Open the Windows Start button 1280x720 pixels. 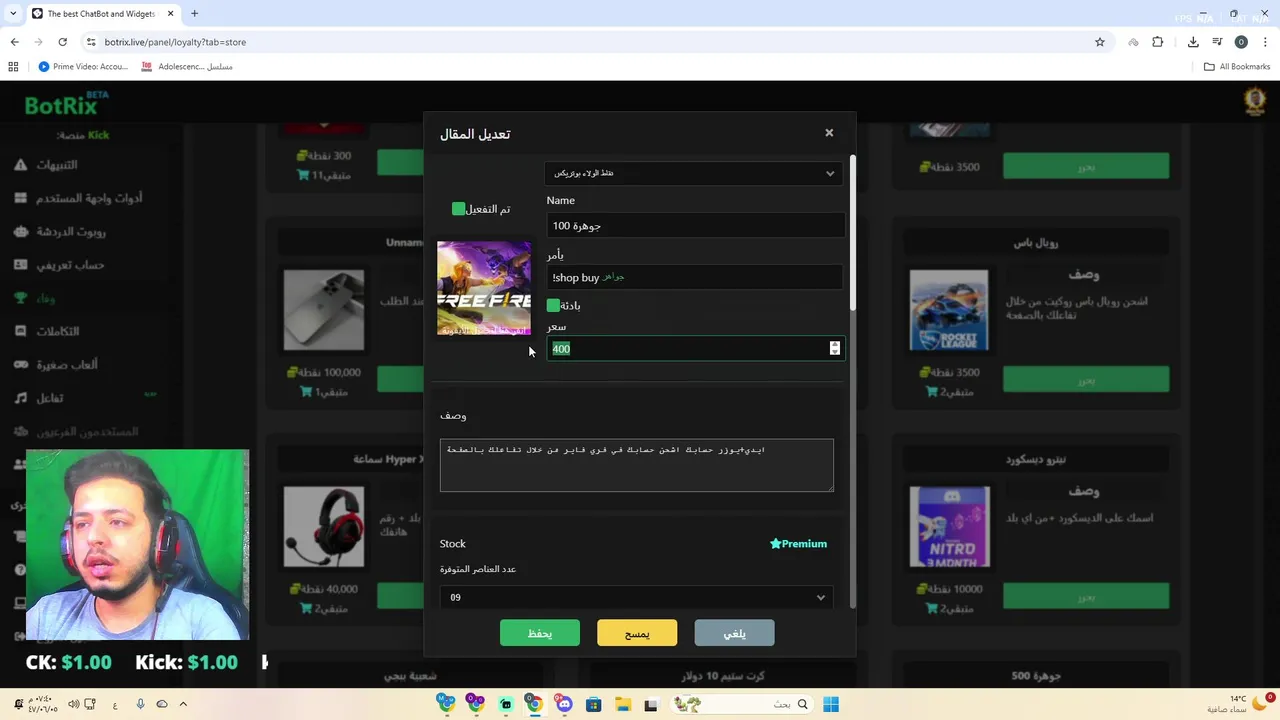tap(831, 704)
